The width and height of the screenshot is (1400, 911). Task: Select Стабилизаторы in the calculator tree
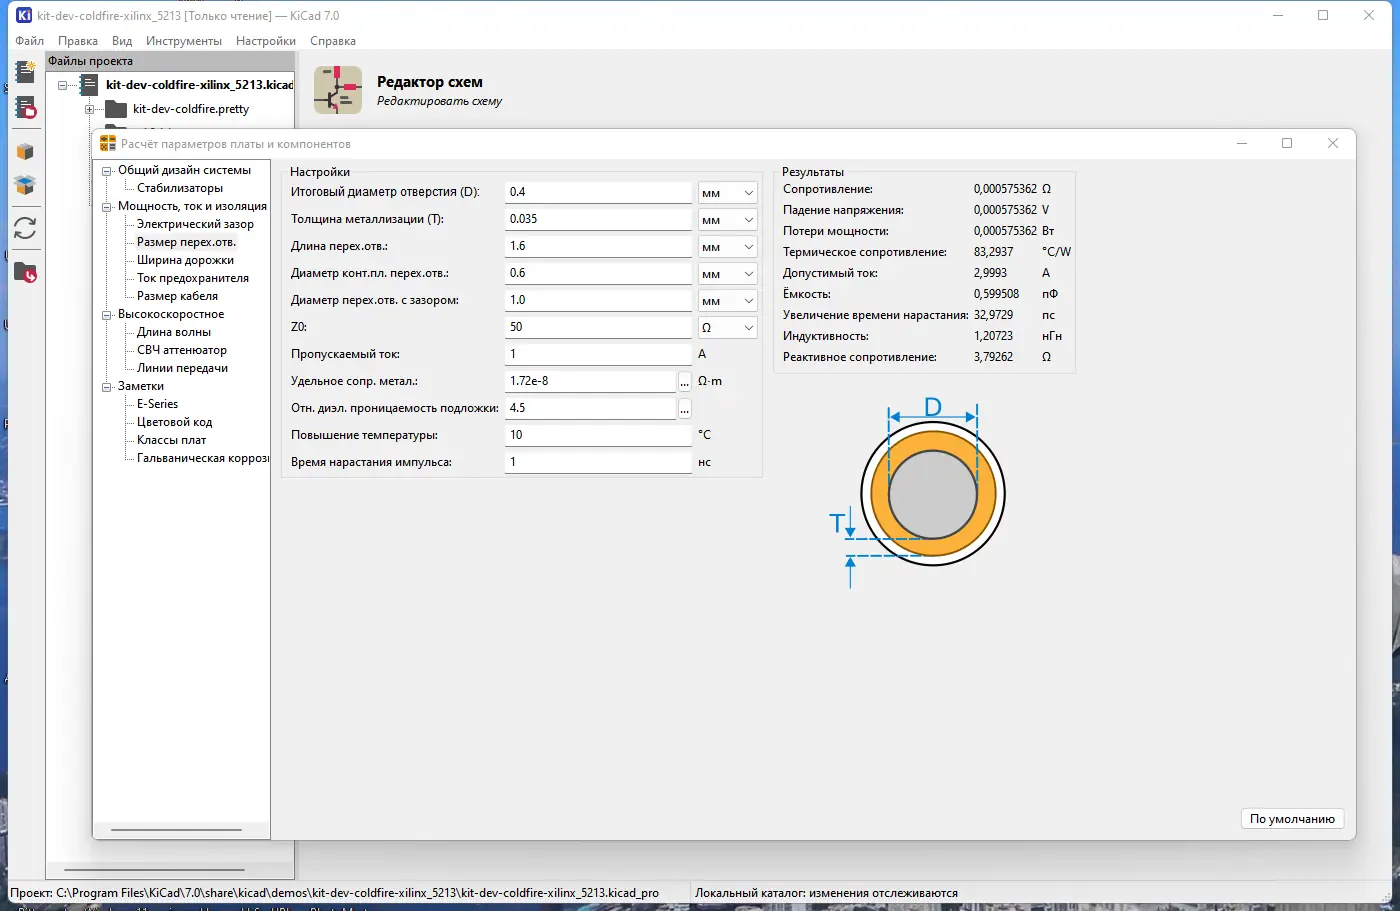pos(180,188)
